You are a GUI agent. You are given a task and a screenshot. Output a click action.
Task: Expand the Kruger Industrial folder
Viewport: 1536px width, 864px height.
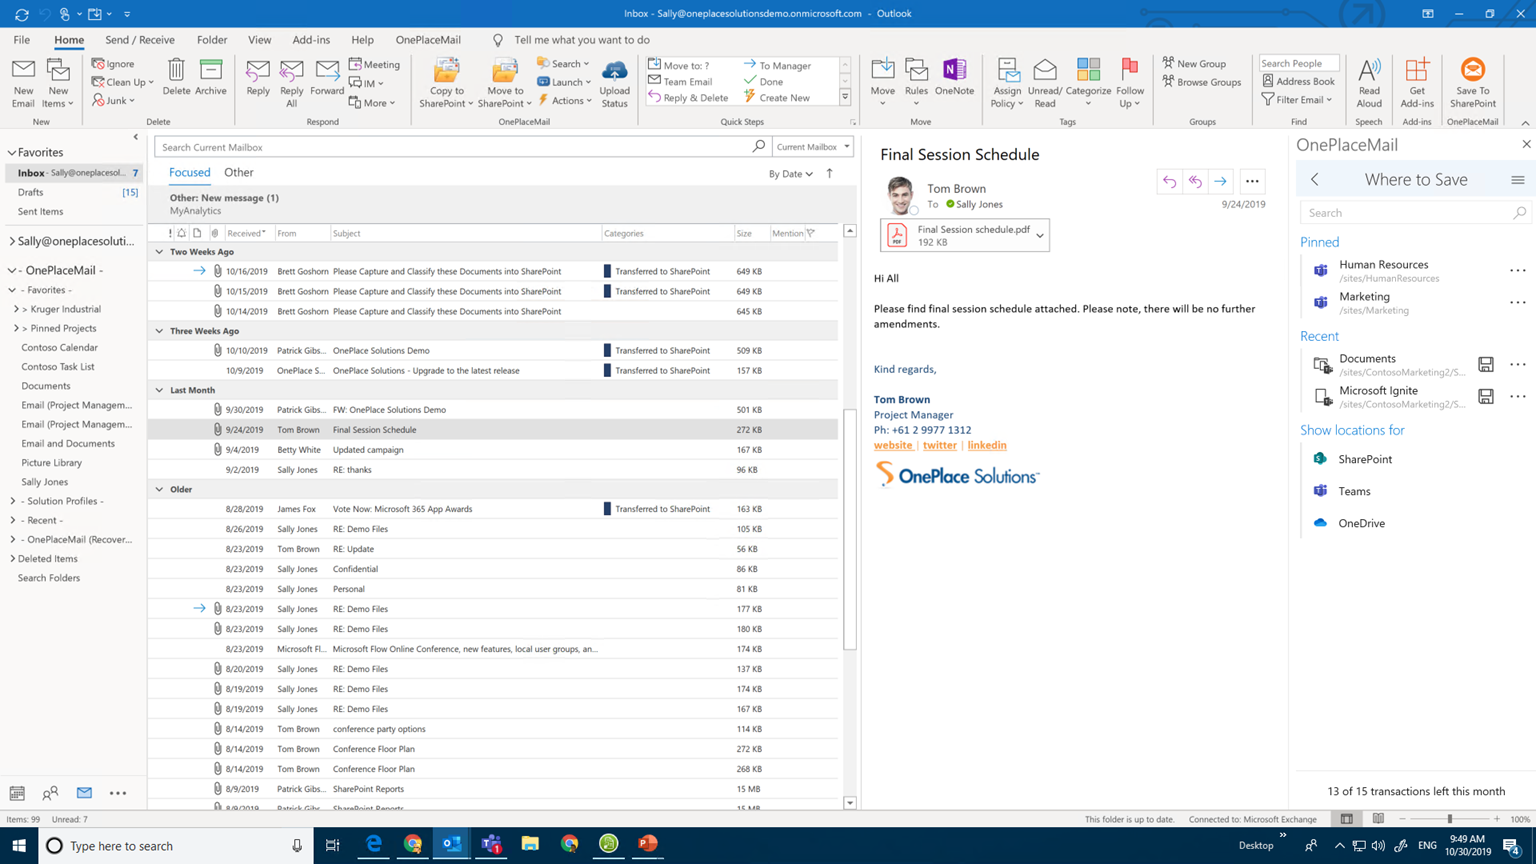[17, 309]
